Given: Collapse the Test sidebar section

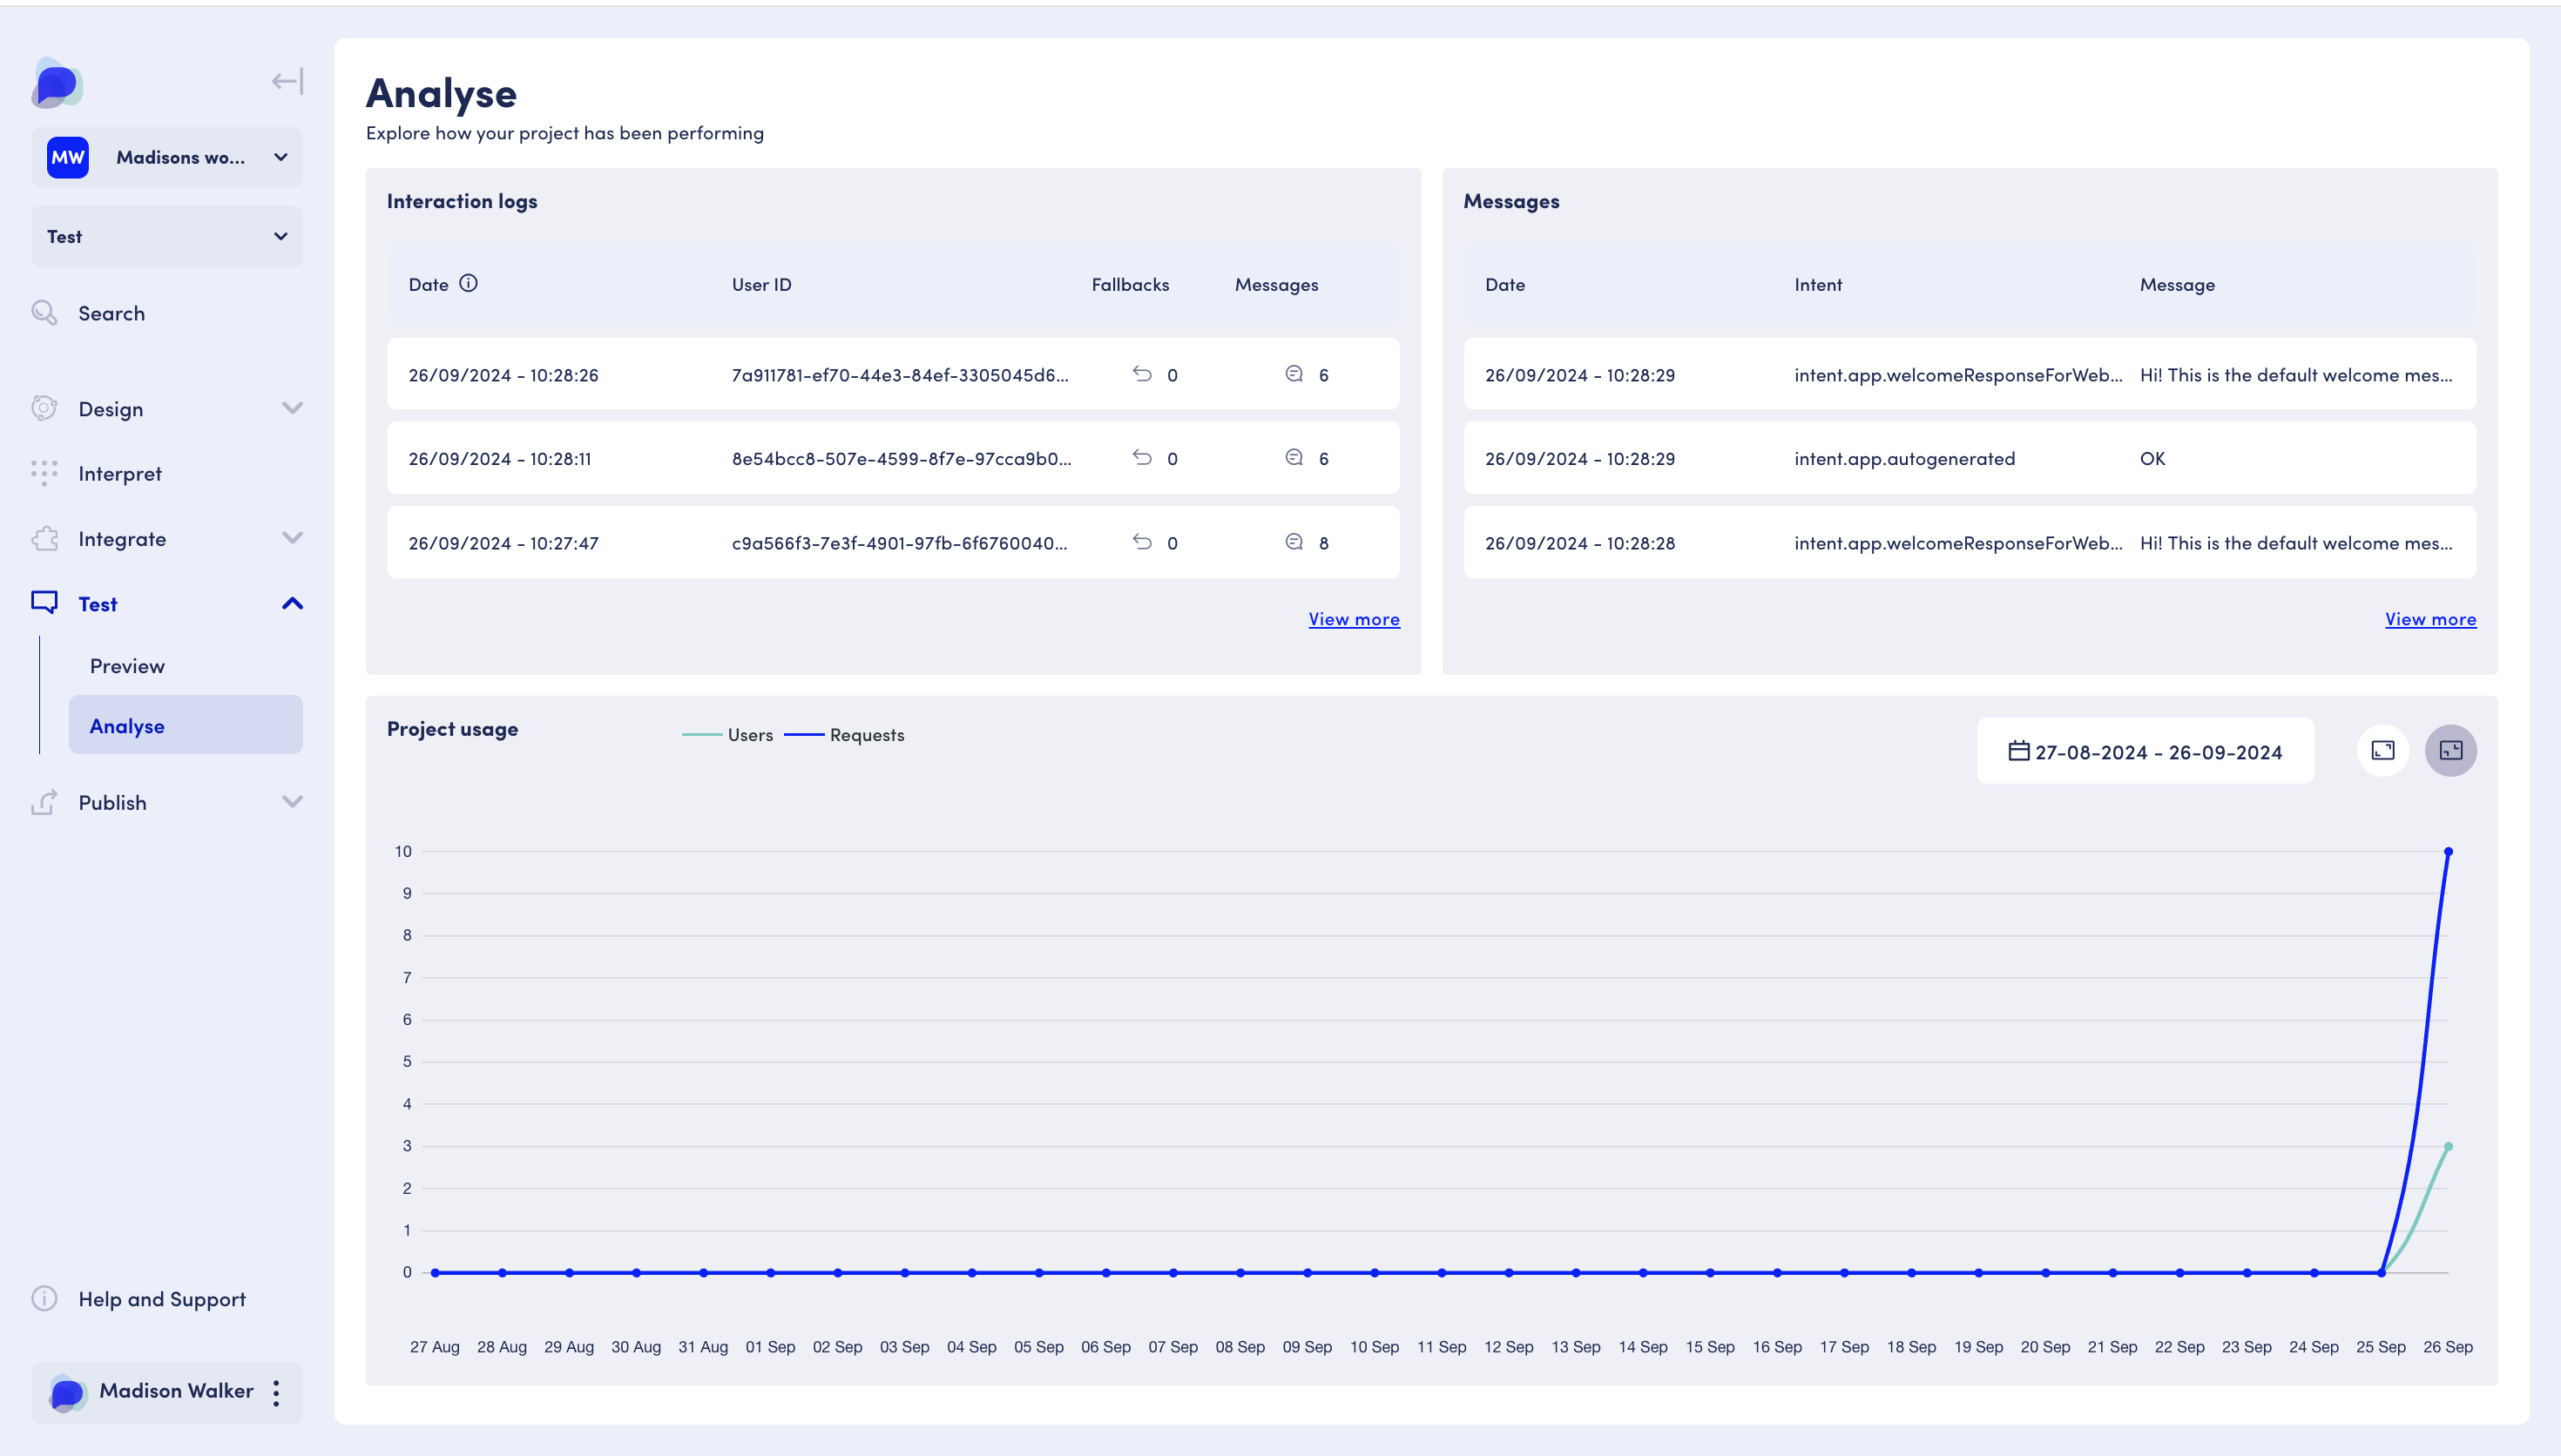Looking at the screenshot, I should coord(292,604).
